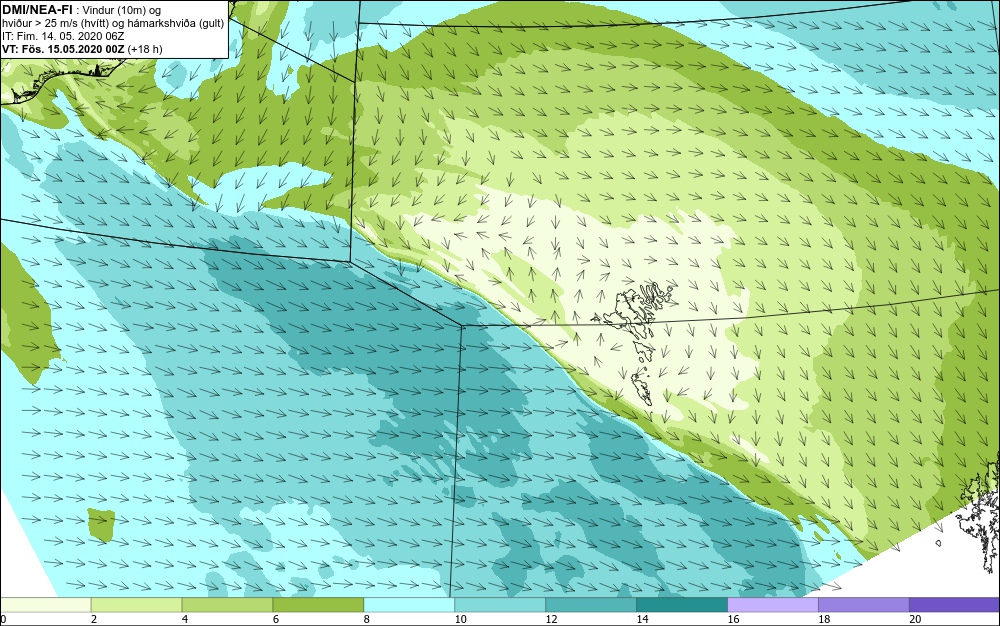The image size is (1000, 626).
Task: Click the 4–6 m/s green legend swatch
Action: (x=227, y=604)
